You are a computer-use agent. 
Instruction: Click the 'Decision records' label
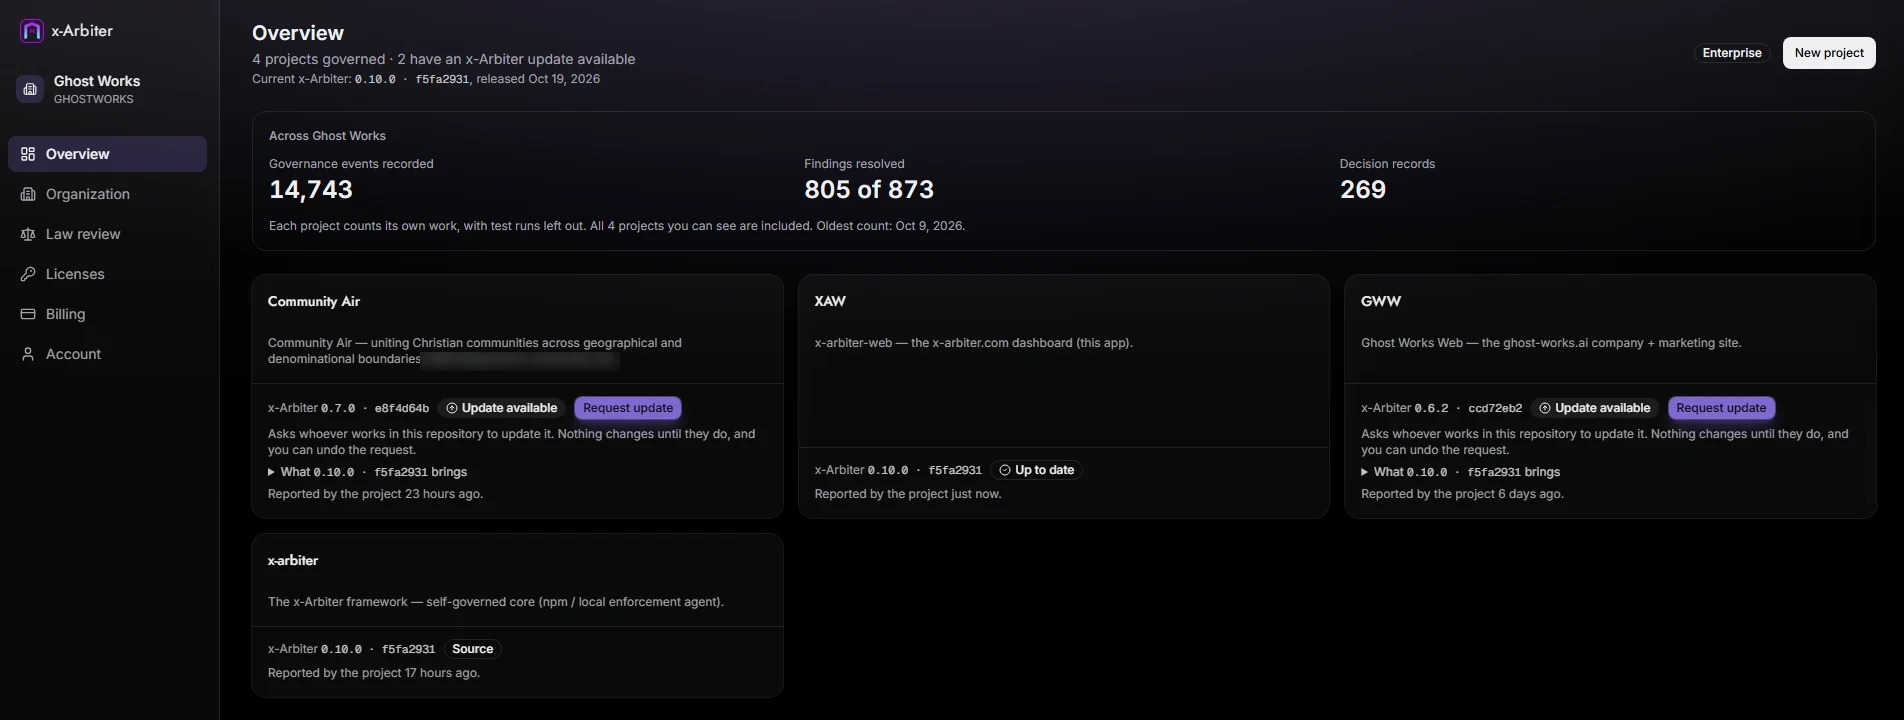click(1387, 164)
